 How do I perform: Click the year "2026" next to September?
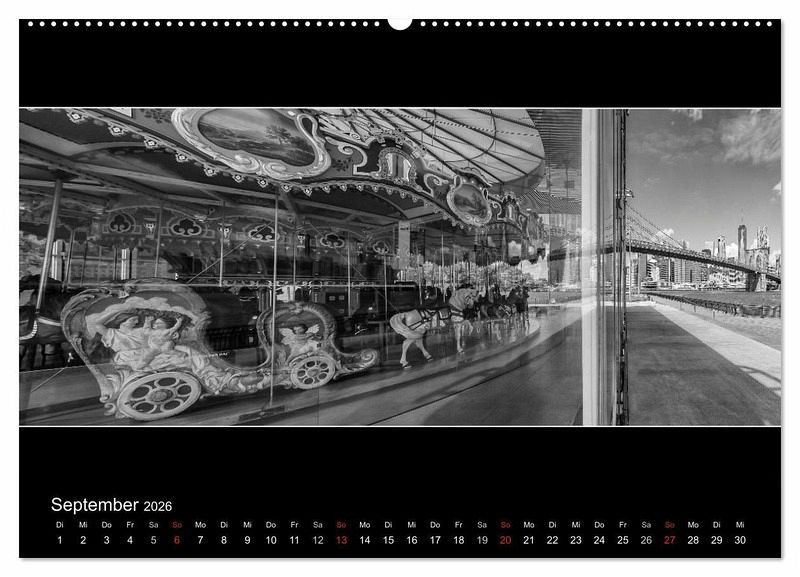click(158, 506)
